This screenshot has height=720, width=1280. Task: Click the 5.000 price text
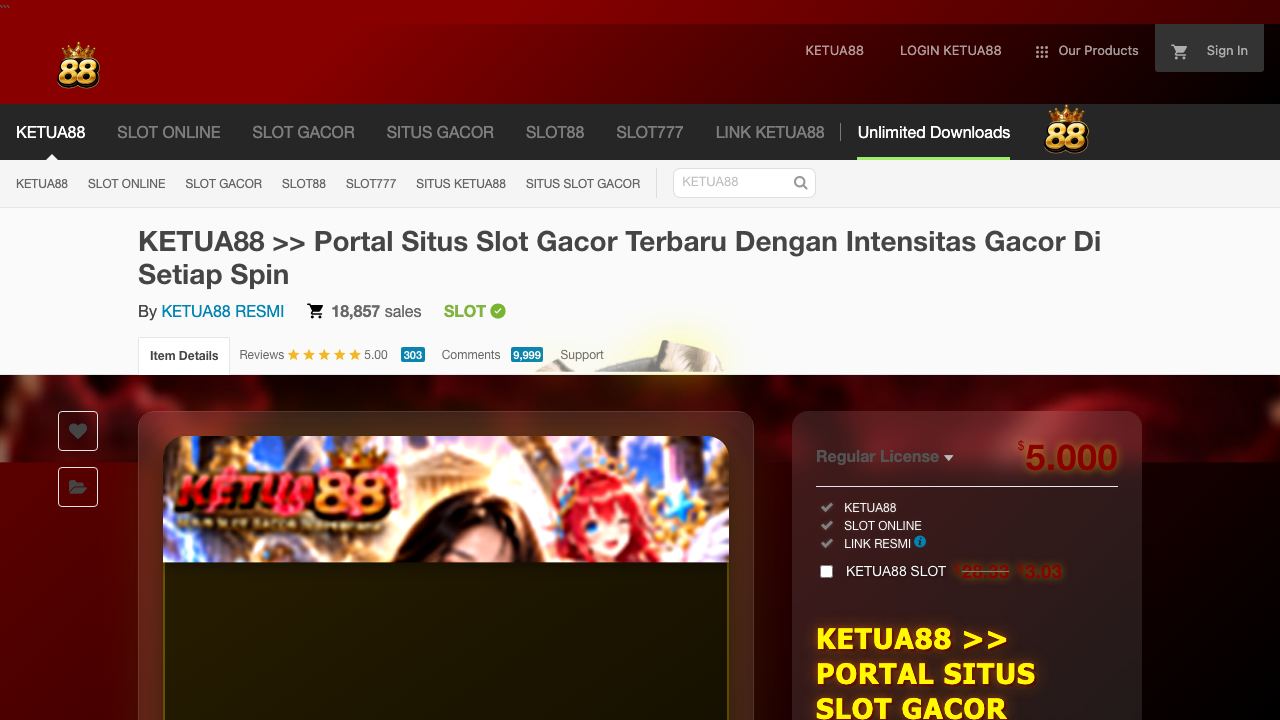[x=1071, y=457]
